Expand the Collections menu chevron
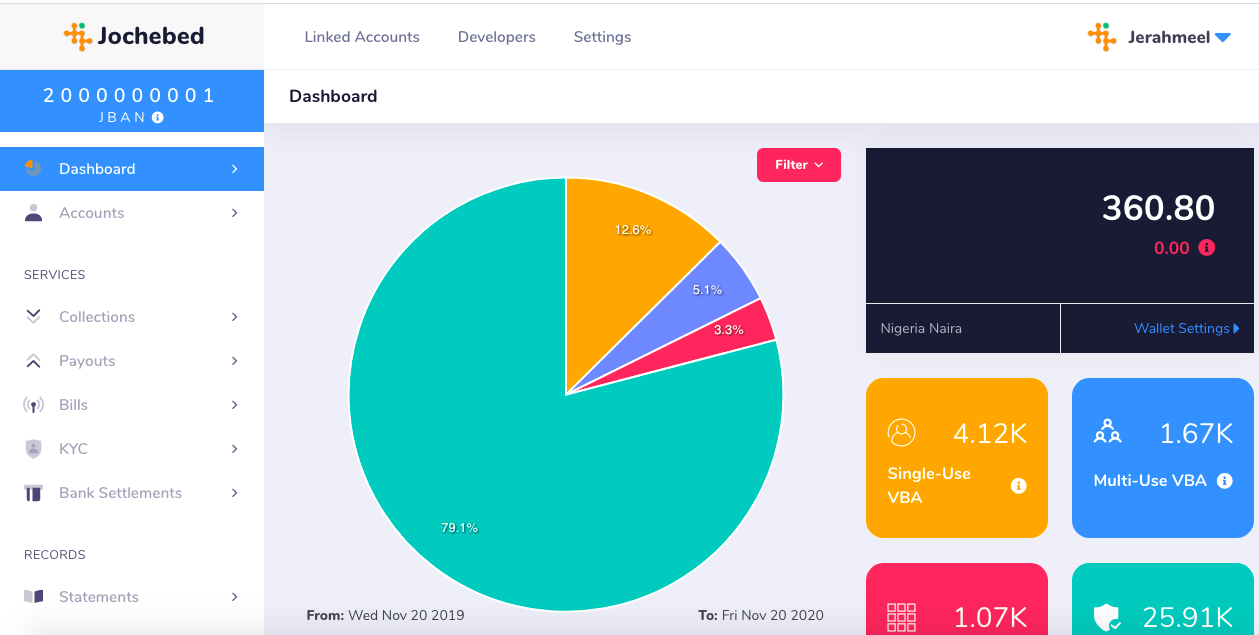Viewport: 1259px width, 635px height. [235, 317]
